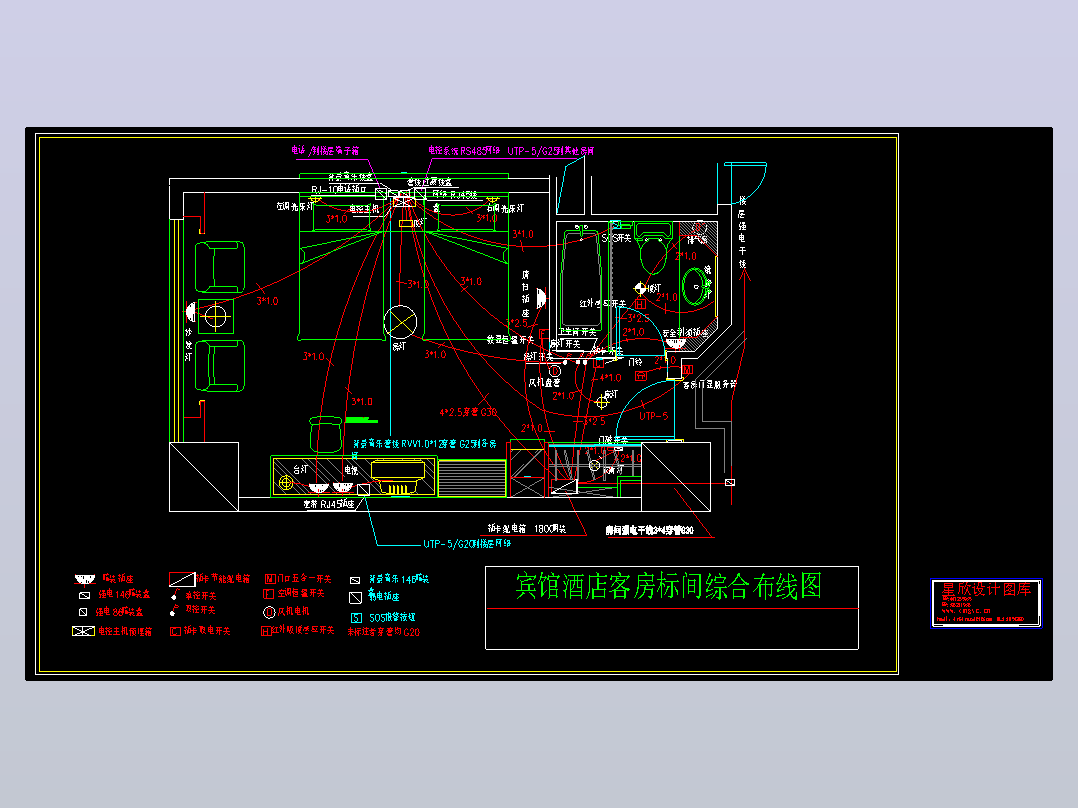Select the 风机盘管 label
The image size is (1078, 808).
point(544,382)
